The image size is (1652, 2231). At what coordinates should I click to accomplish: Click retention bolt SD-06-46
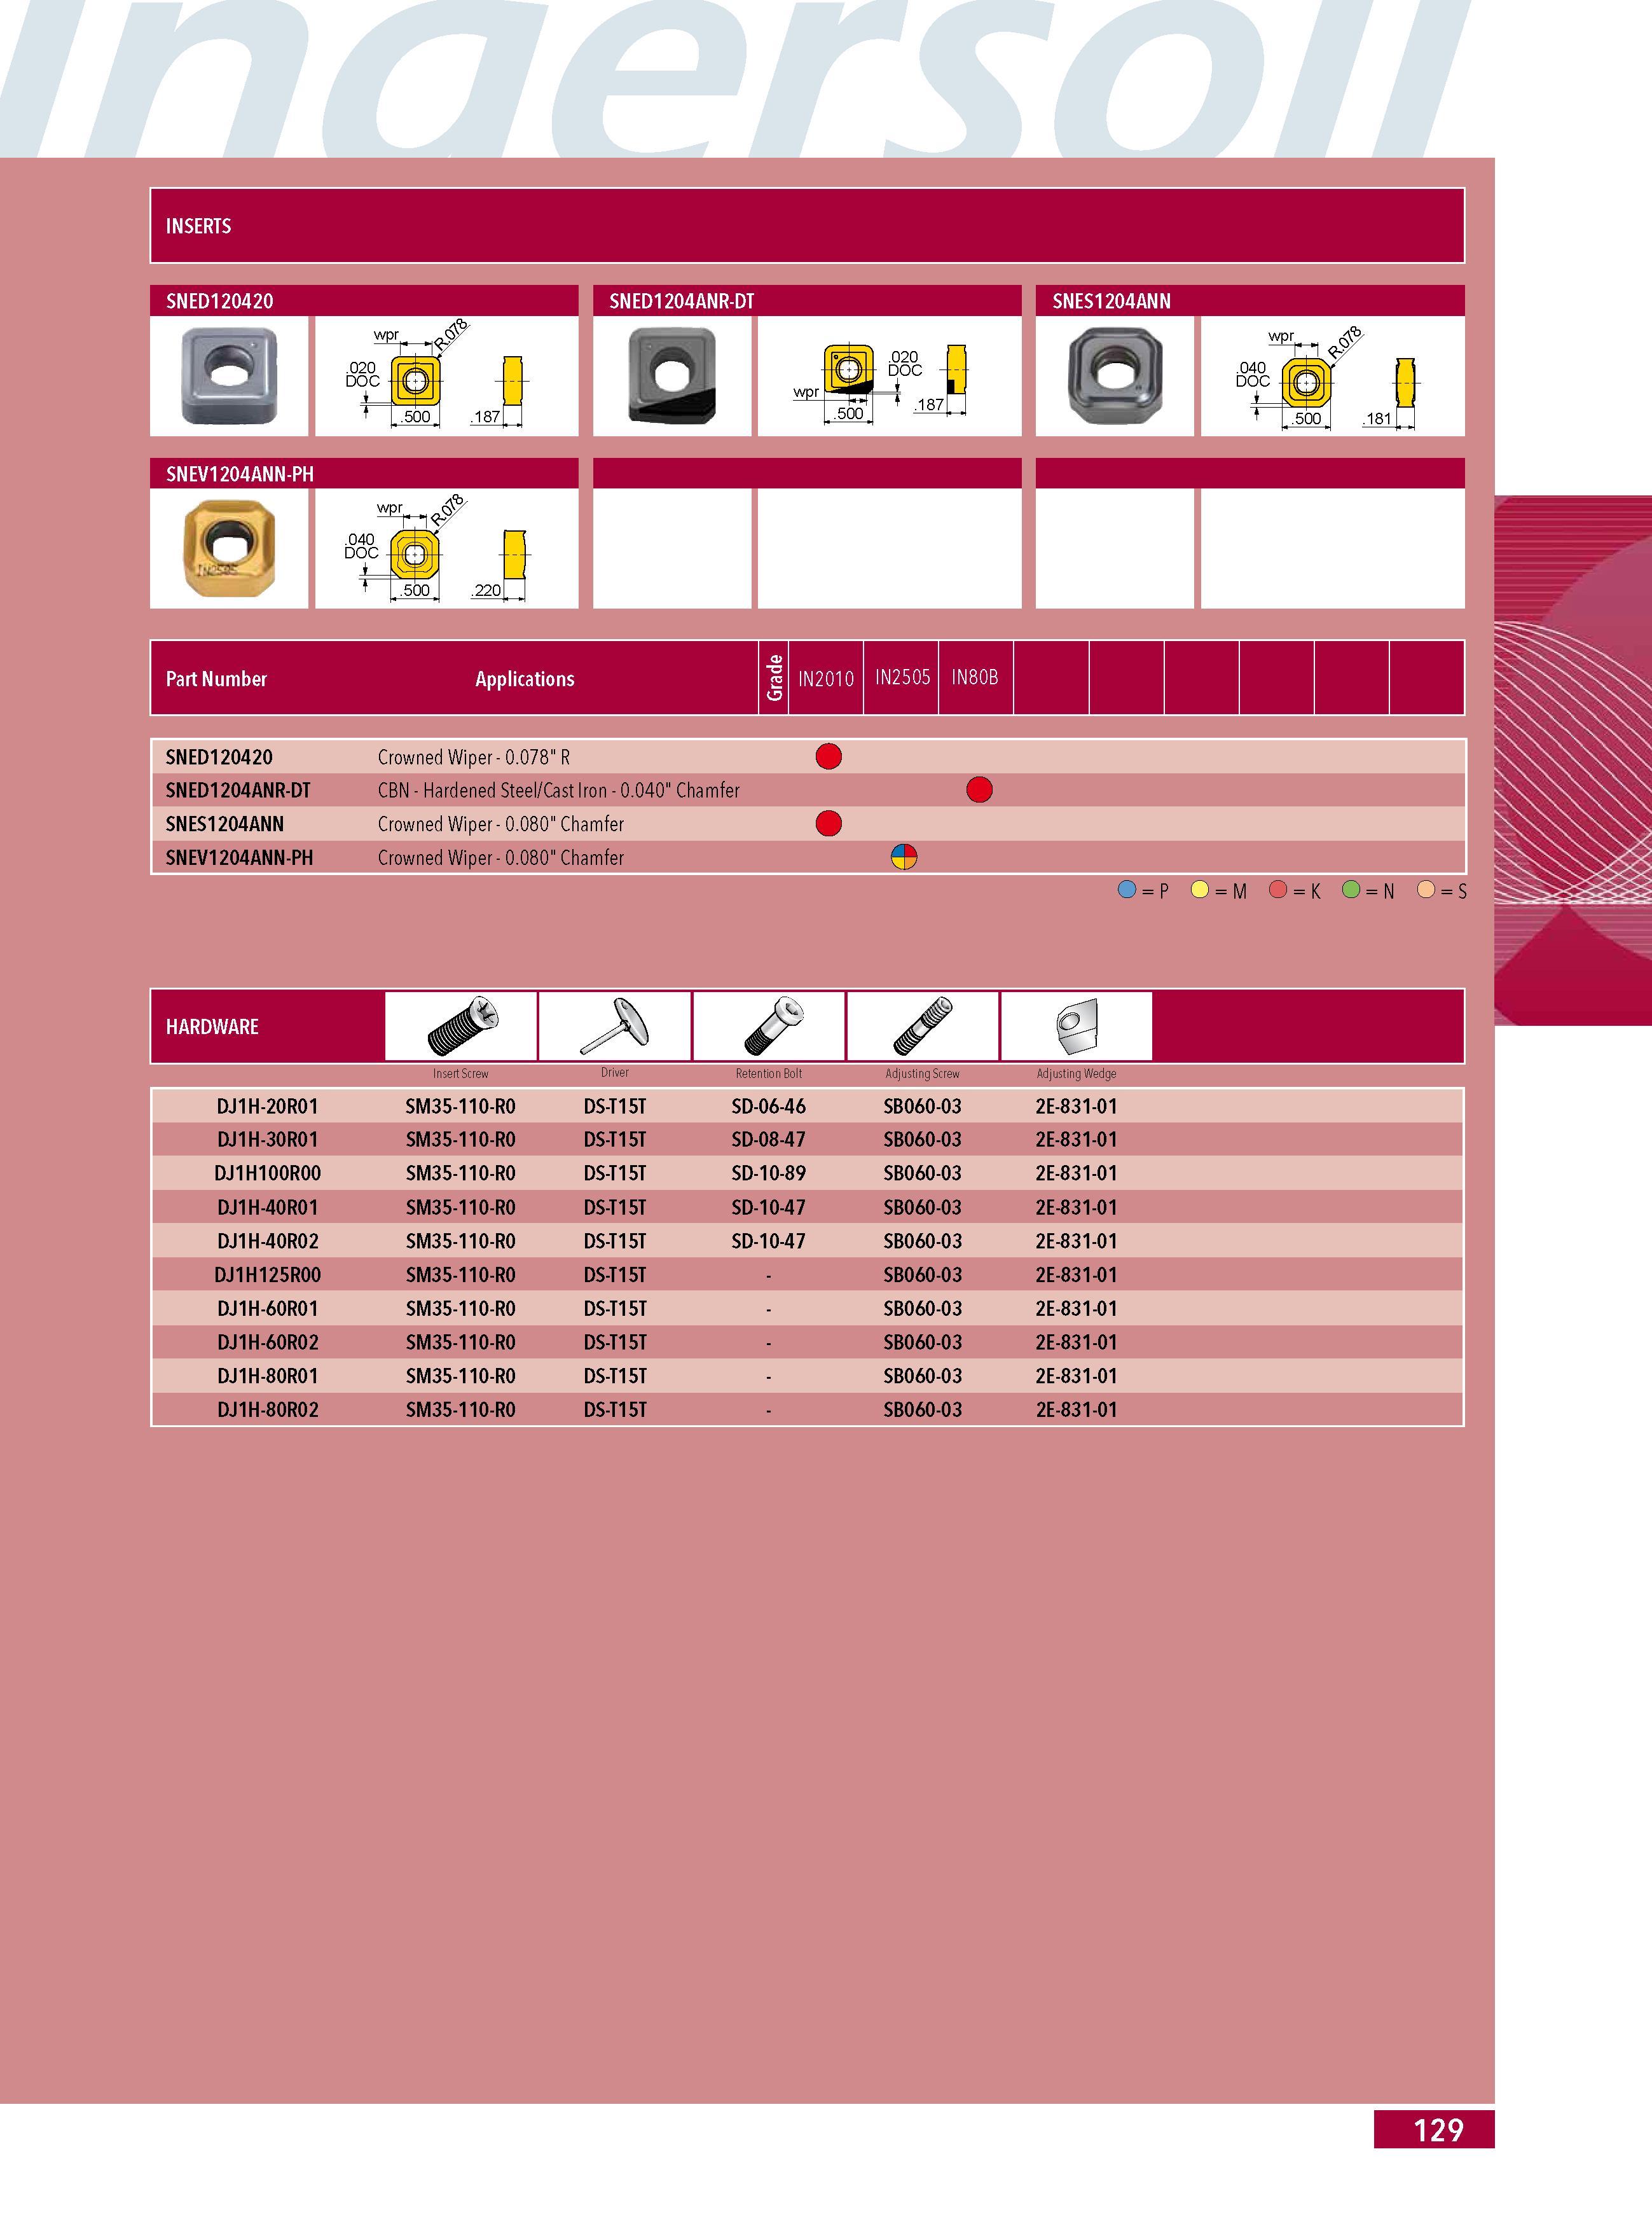[768, 1107]
